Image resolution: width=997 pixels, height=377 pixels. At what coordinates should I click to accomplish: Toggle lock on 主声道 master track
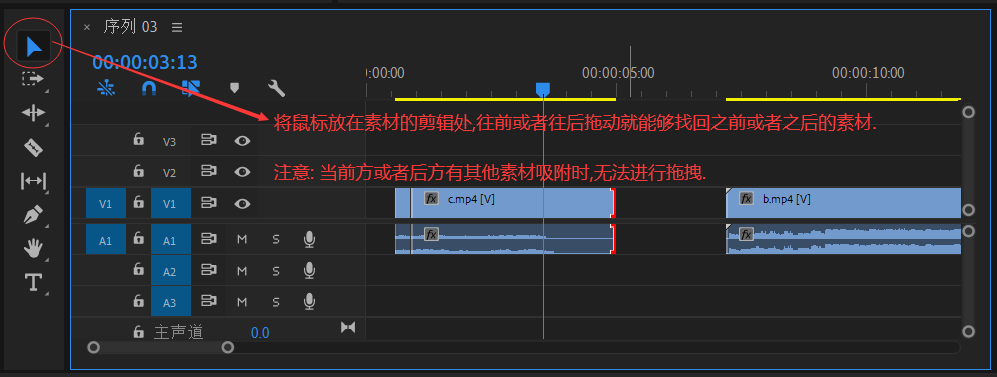(138, 332)
